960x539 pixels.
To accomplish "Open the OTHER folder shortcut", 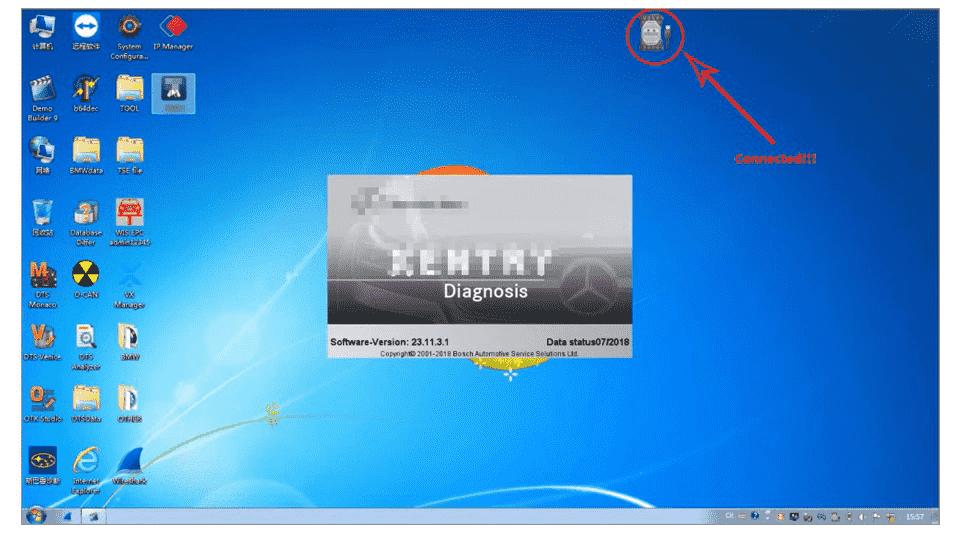I will click(x=129, y=404).
